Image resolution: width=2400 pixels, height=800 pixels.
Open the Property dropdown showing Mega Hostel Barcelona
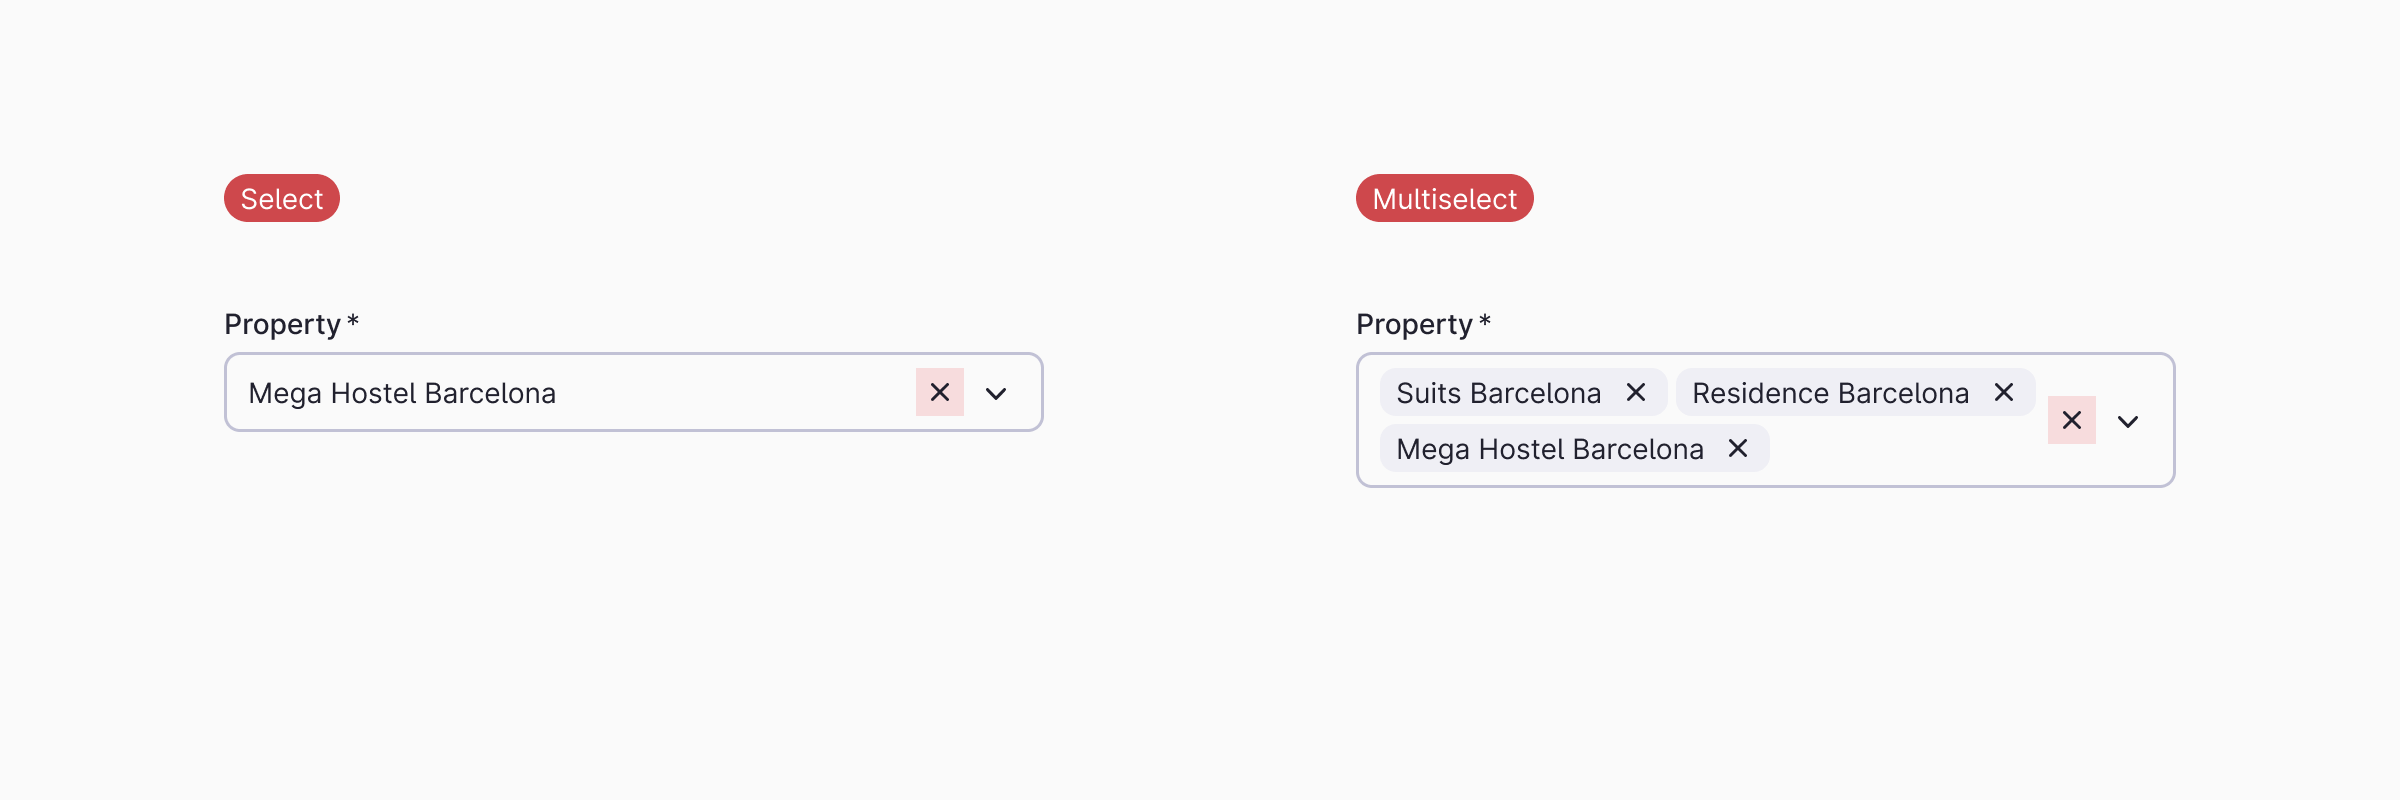995,392
